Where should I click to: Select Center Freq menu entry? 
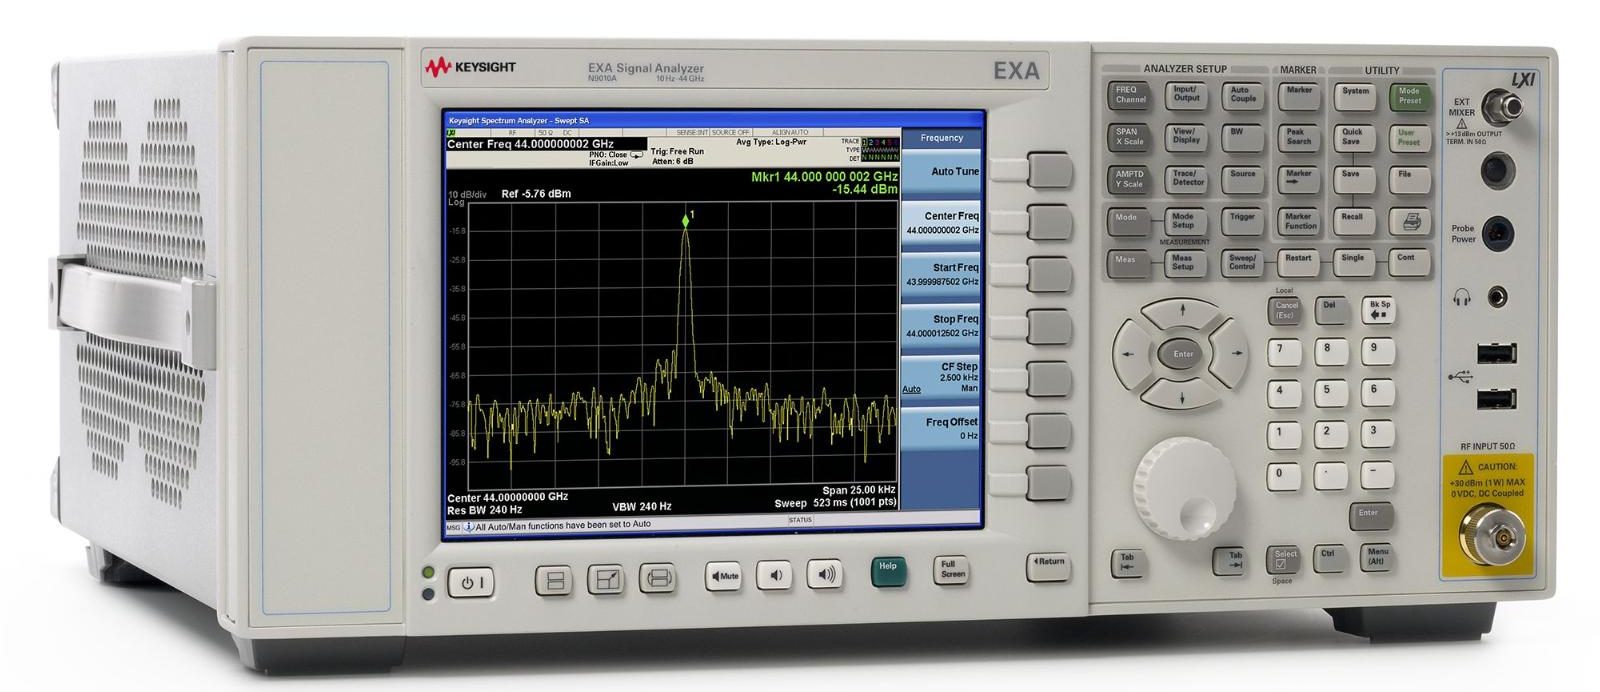click(941, 222)
